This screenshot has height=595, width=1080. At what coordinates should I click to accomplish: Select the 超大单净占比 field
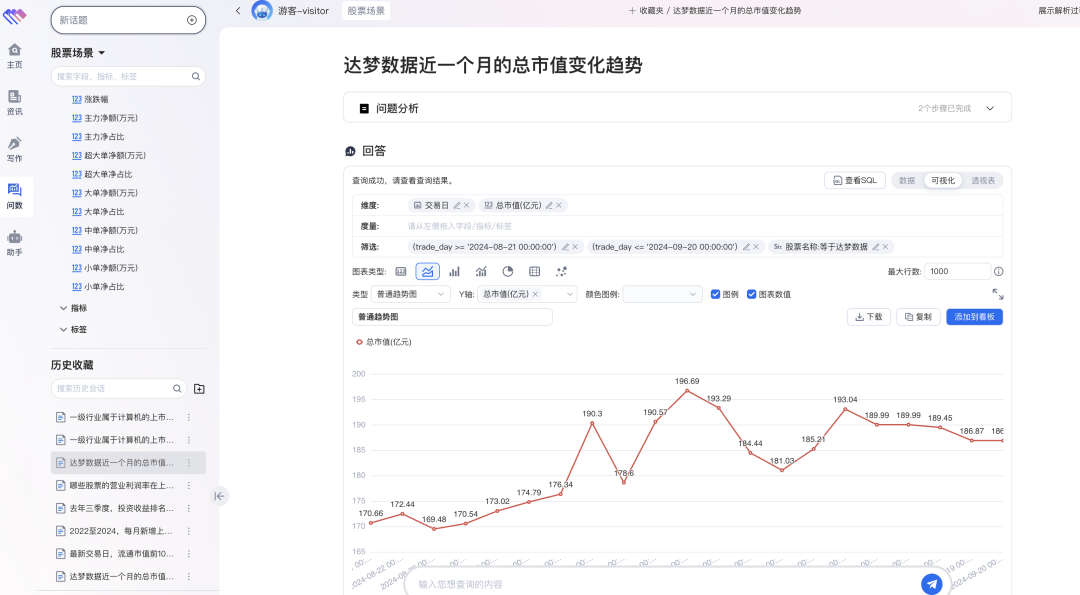(x=102, y=174)
